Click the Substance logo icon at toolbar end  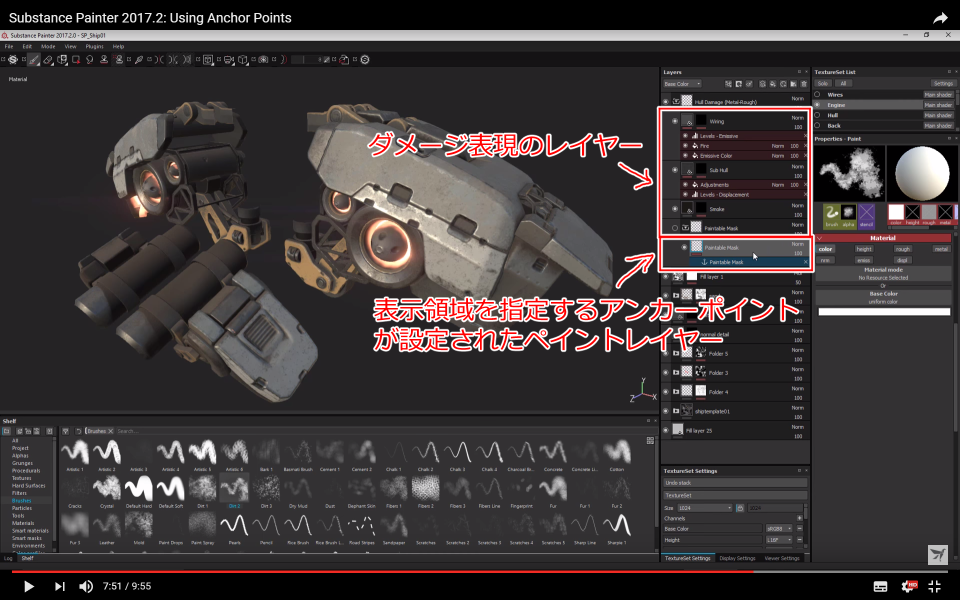pyautogui.click(x=364, y=59)
